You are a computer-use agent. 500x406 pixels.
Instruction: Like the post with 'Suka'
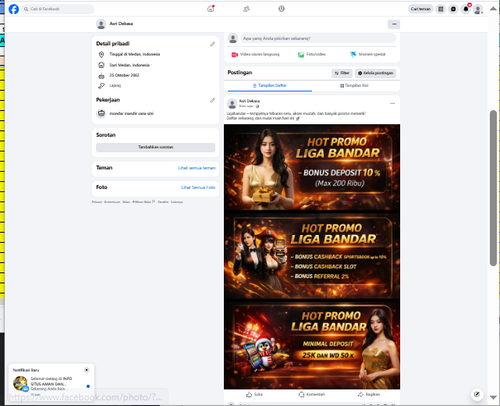click(254, 394)
